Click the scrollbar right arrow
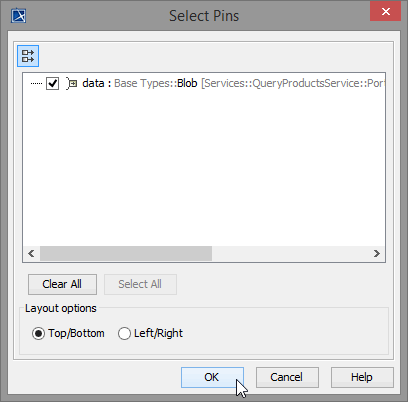The image size is (408, 402). [377, 254]
